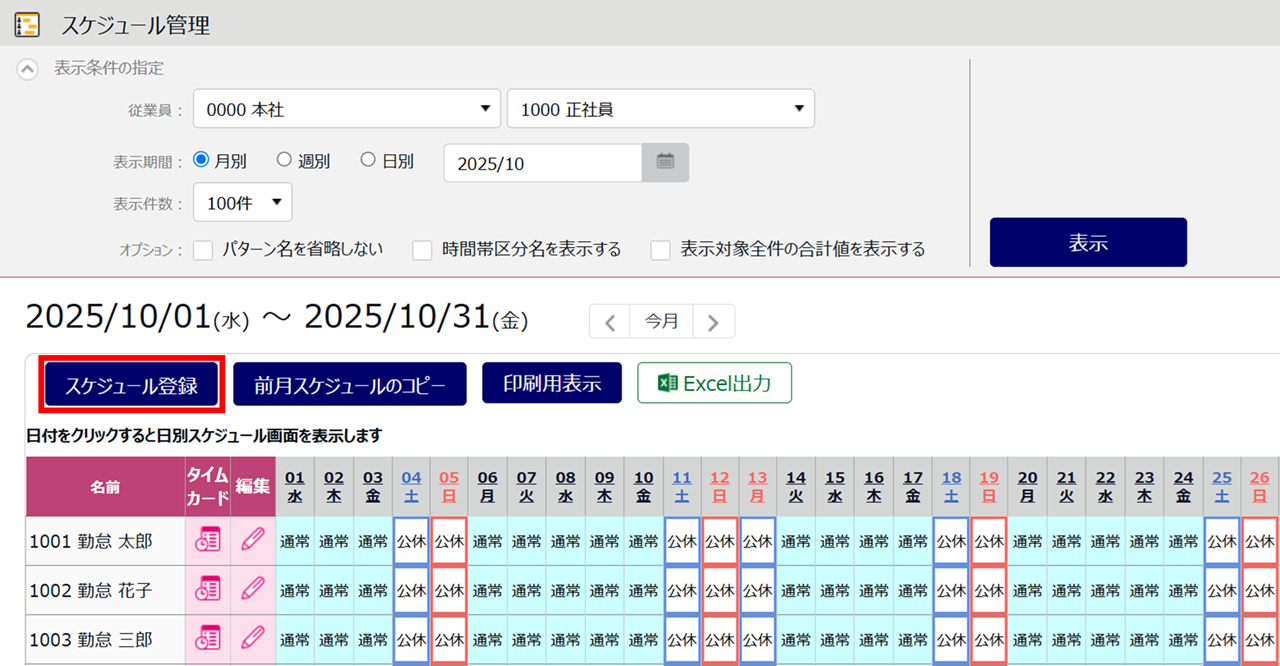1280x666 pixels.
Task: Open the 1000 正社員 employee type dropdown
Action: point(660,109)
